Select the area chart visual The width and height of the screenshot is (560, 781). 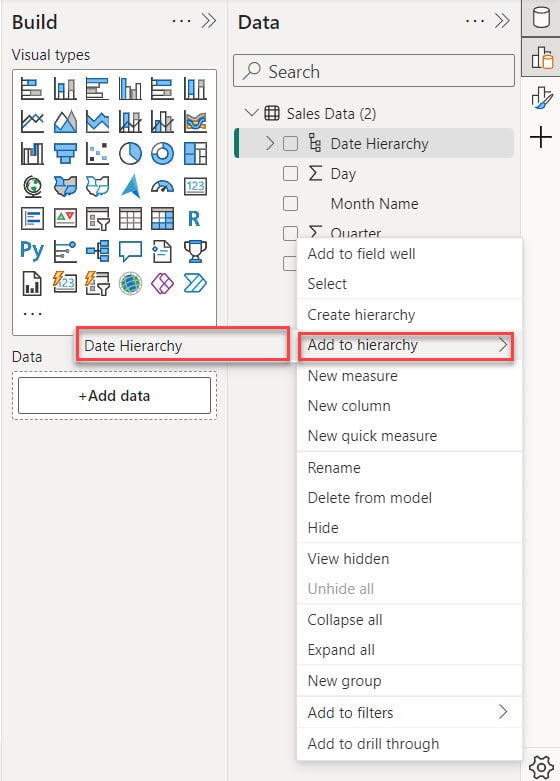65,122
